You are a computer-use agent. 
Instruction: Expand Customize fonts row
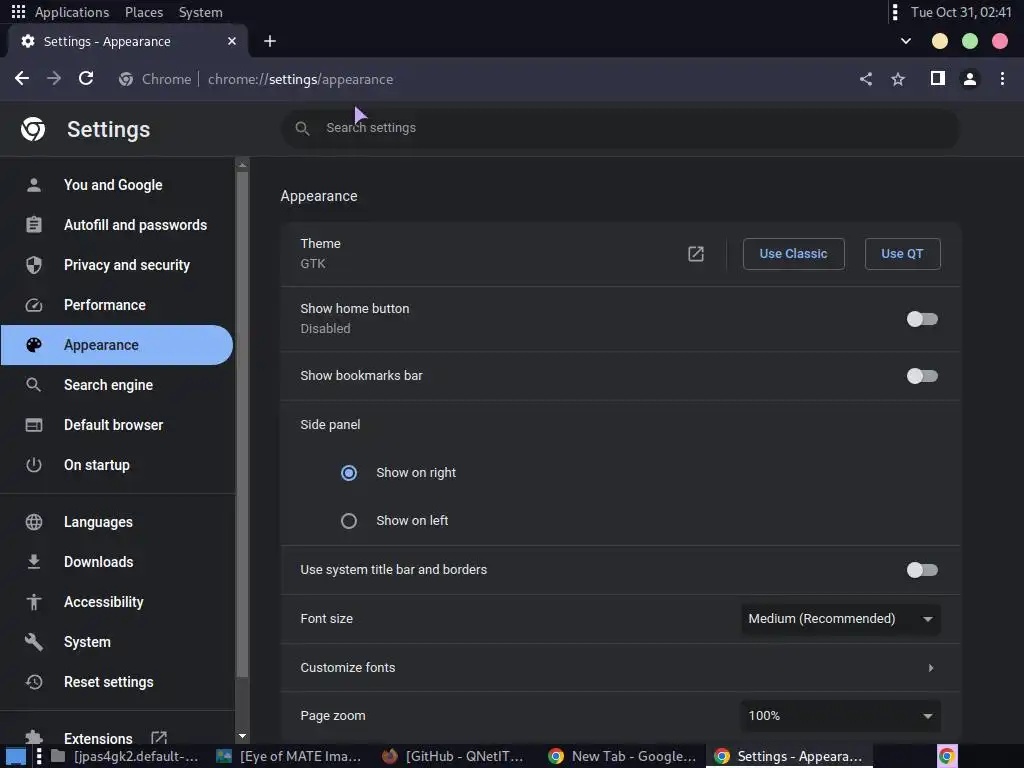point(620,667)
